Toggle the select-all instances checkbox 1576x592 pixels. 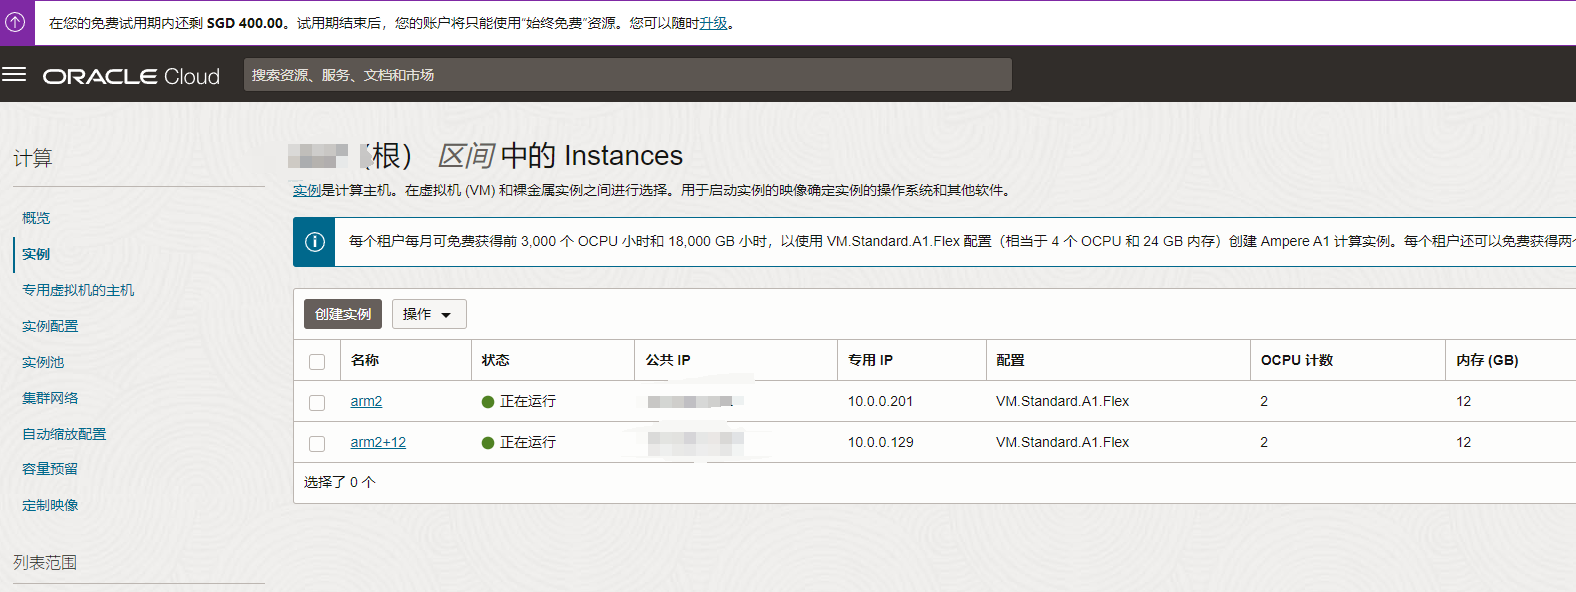(317, 362)
